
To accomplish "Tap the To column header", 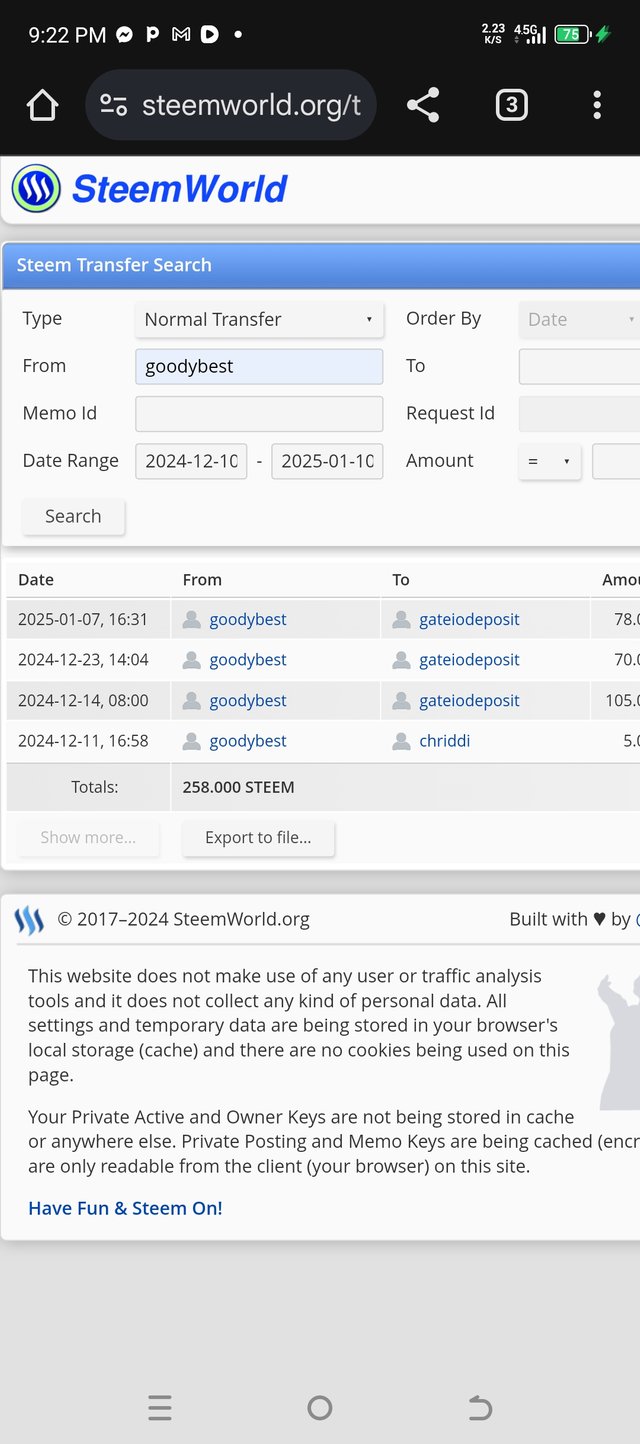I will [x=401, y=580].
